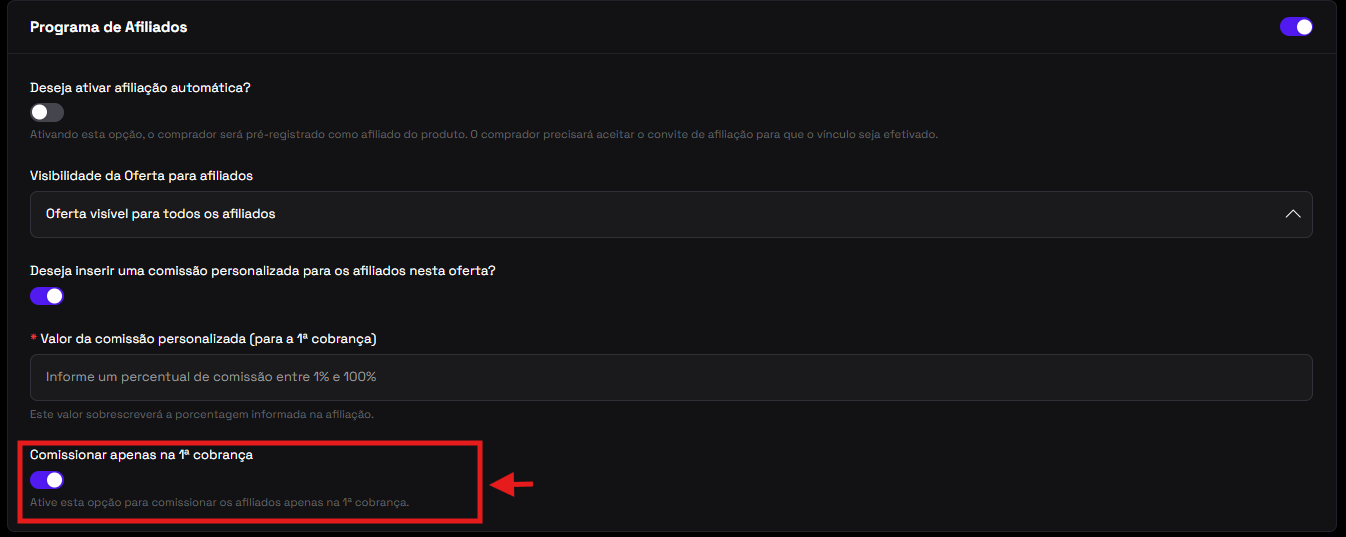
Task: Click the red required asterisk marker
Action: click(34, 339)
